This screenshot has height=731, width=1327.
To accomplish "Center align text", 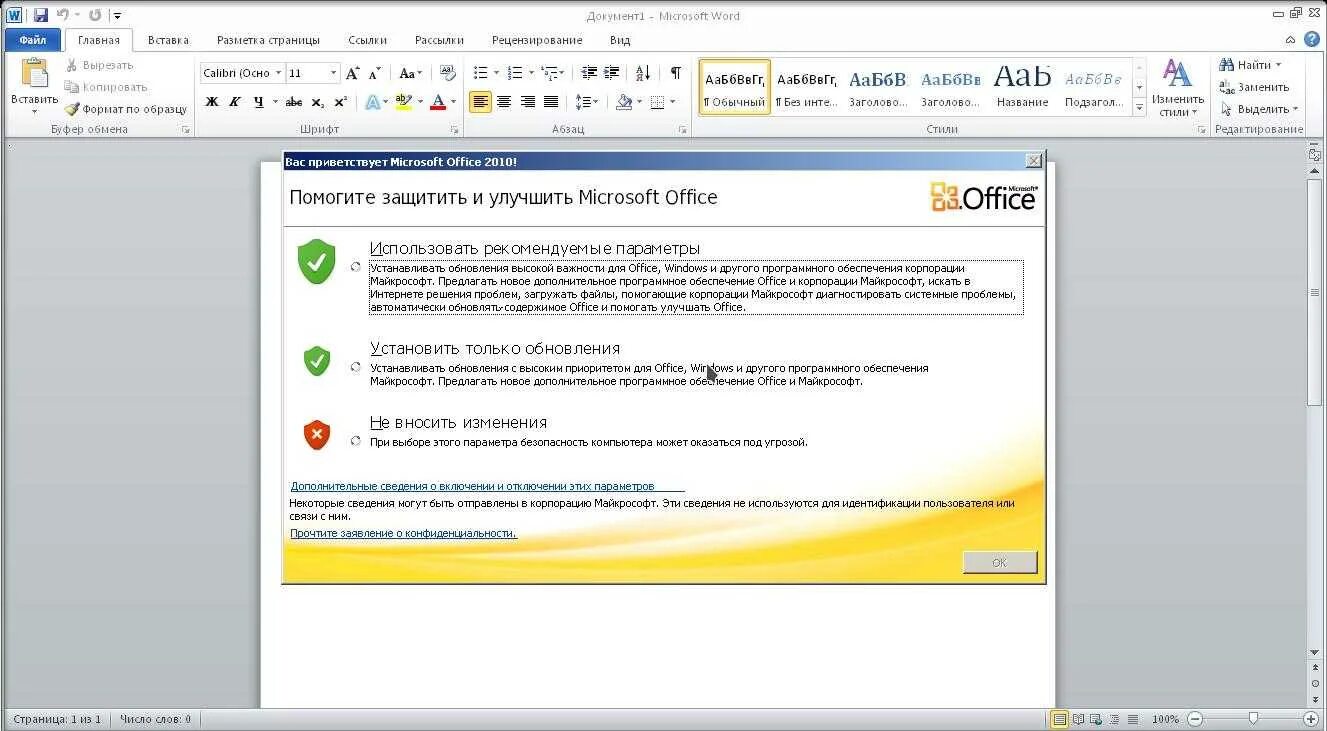I will coord(503,102).
